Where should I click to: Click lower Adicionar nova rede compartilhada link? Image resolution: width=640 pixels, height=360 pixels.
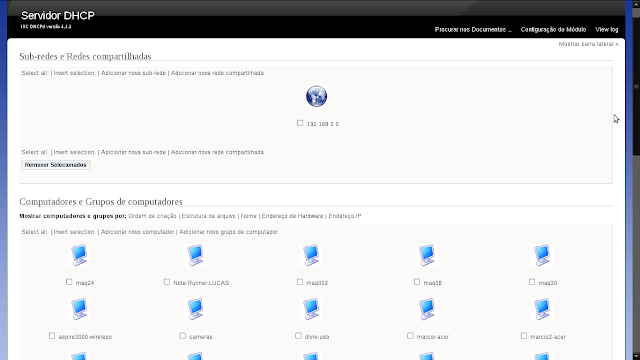coord(217,152)
